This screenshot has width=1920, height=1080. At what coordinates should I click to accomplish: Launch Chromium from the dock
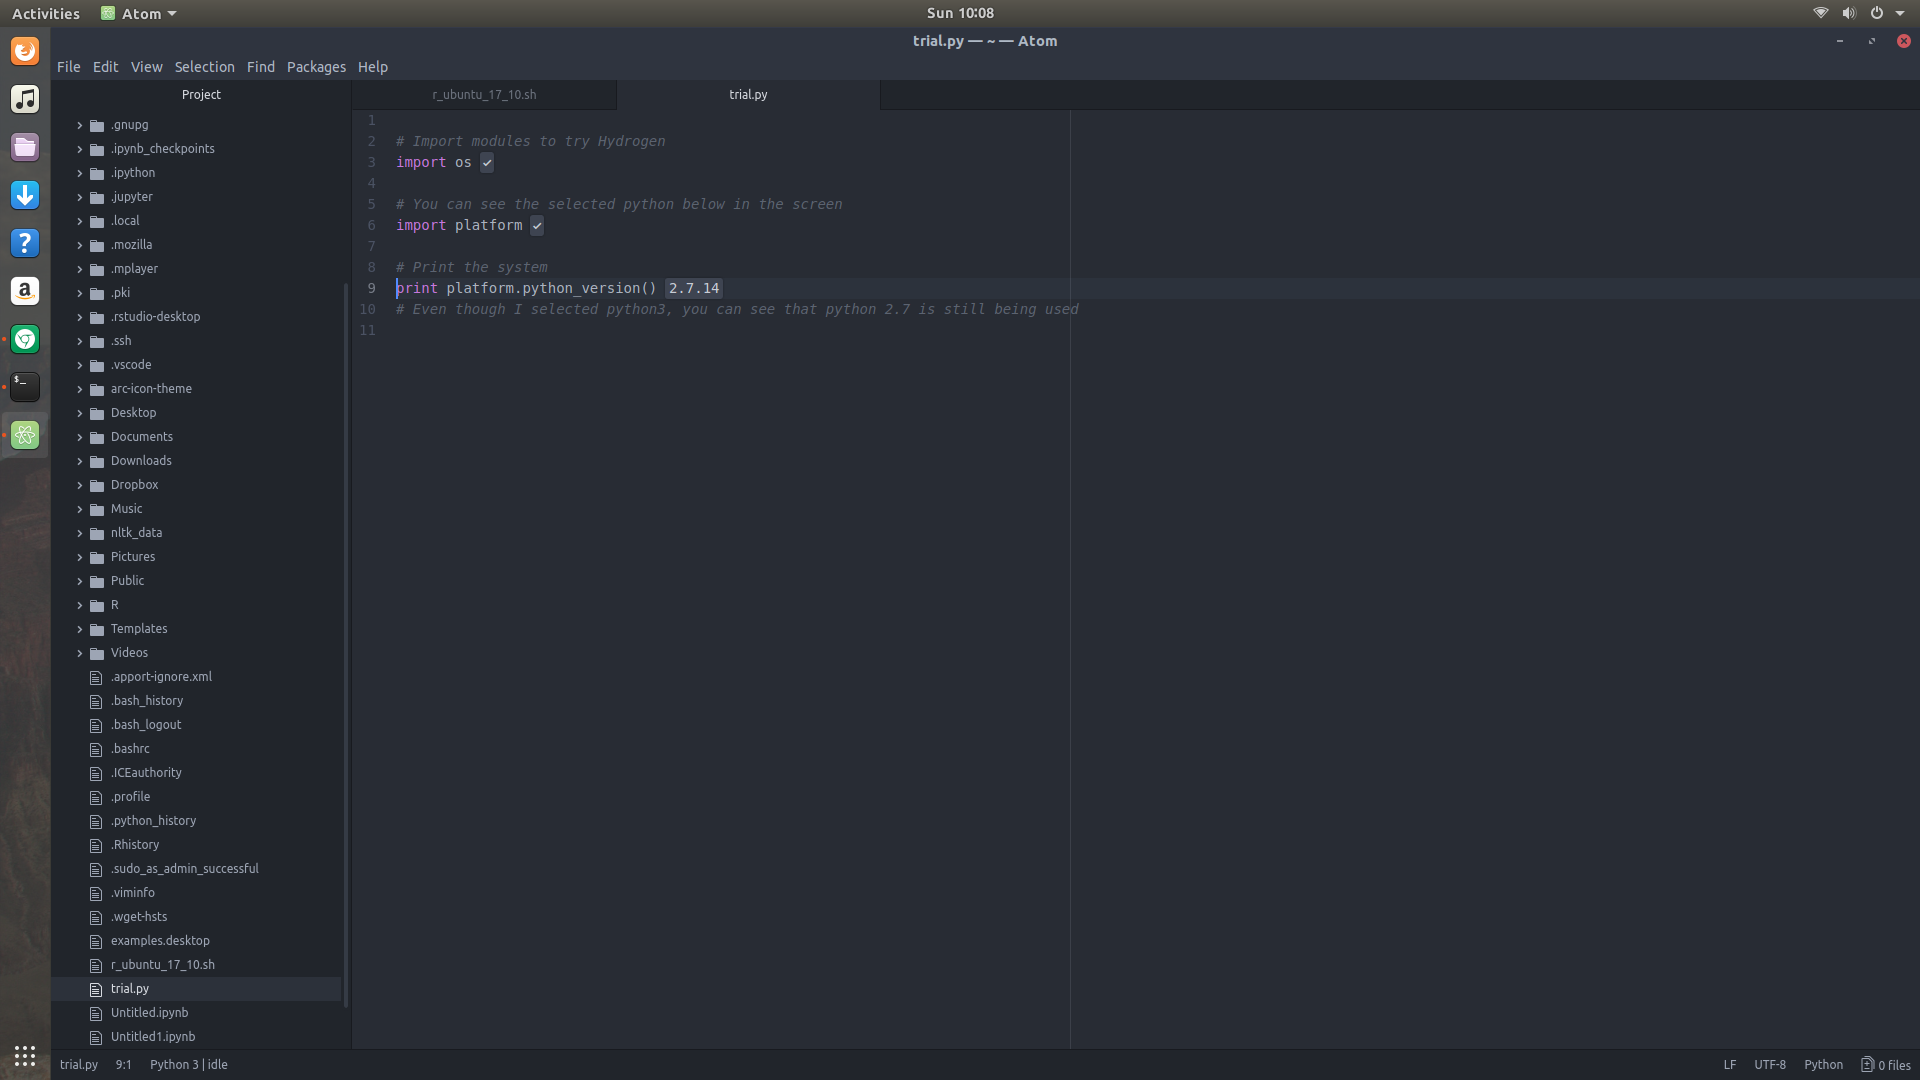(x=25, y=339)
